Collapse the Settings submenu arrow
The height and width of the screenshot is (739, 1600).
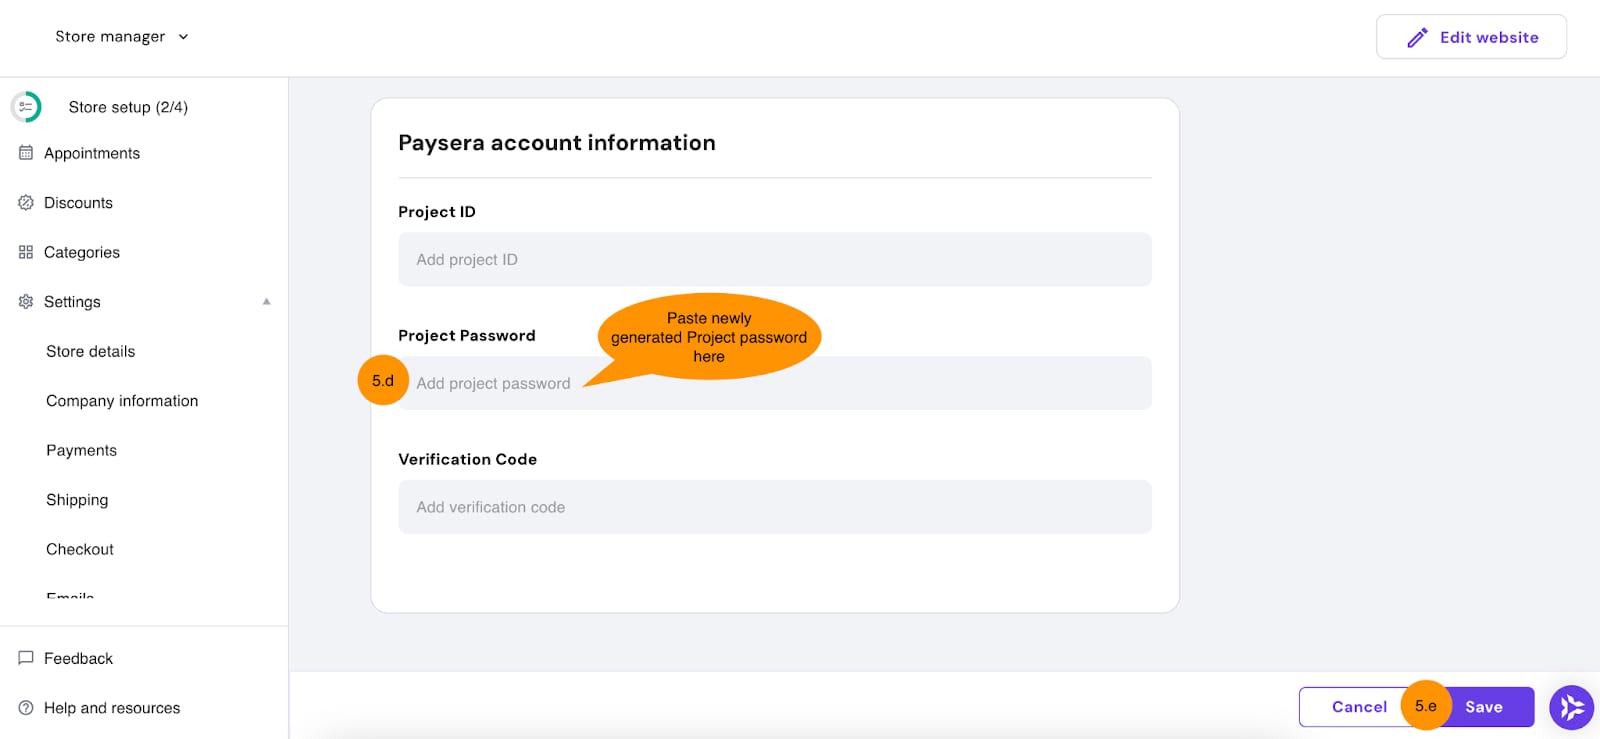[266, 302]
